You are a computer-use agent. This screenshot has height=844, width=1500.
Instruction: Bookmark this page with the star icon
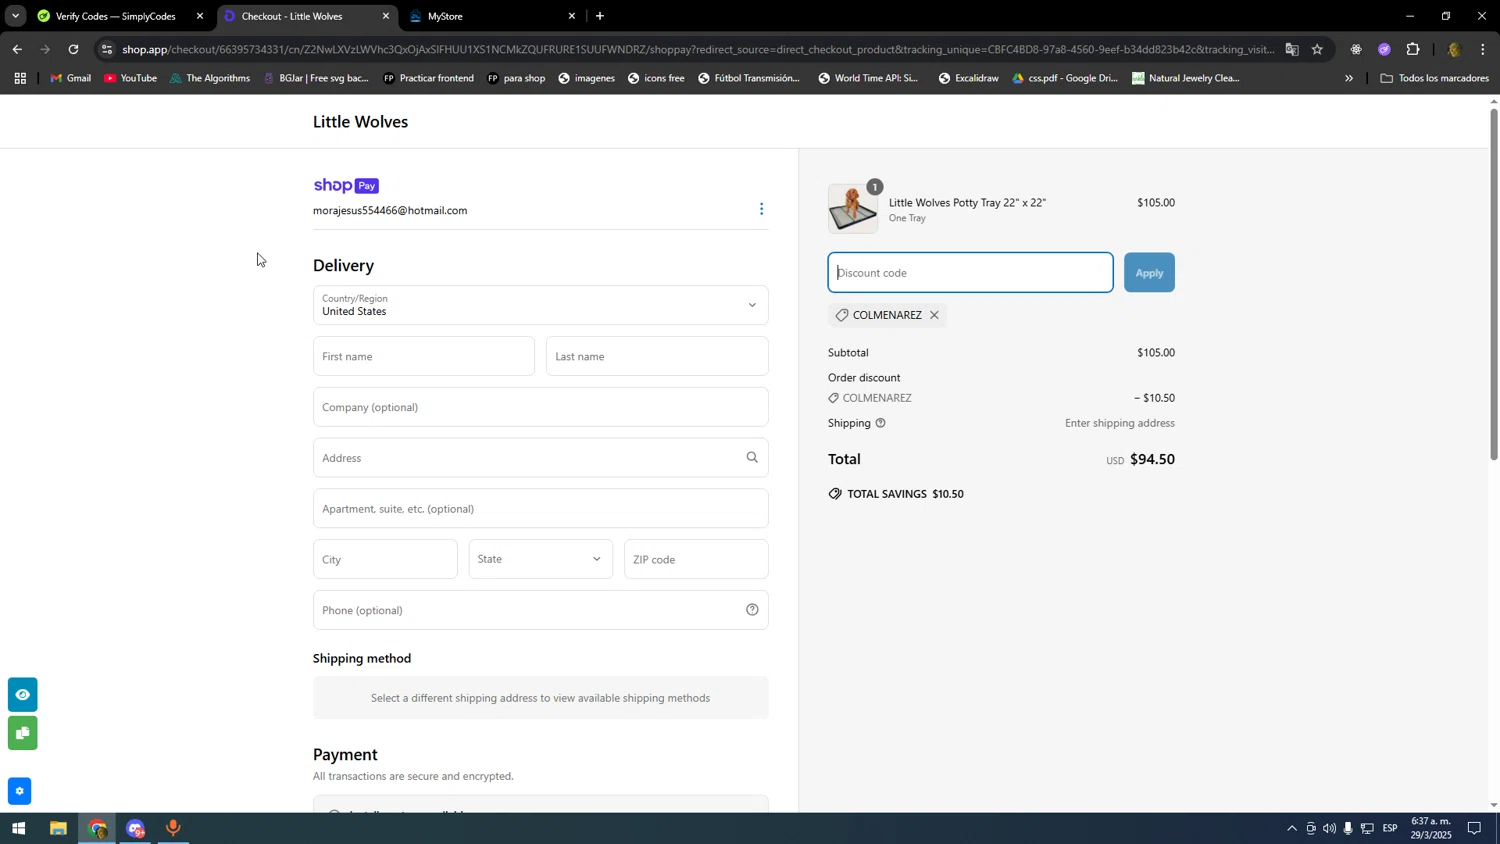1317,49
